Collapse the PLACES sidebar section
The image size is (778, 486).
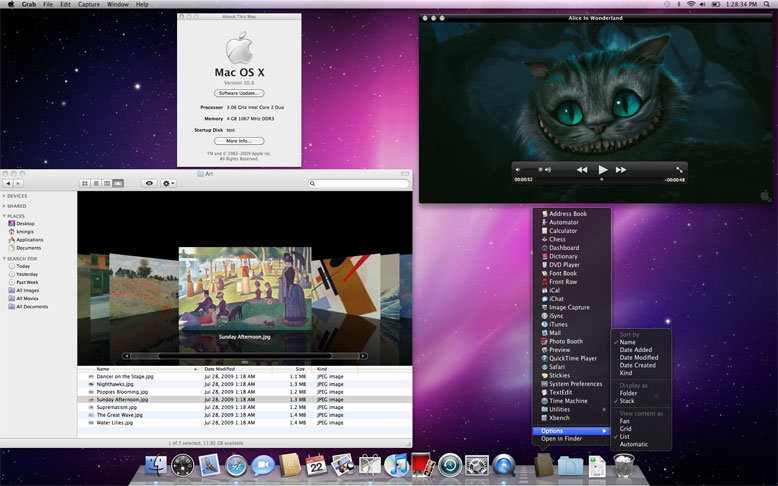(x=4, y=216)
